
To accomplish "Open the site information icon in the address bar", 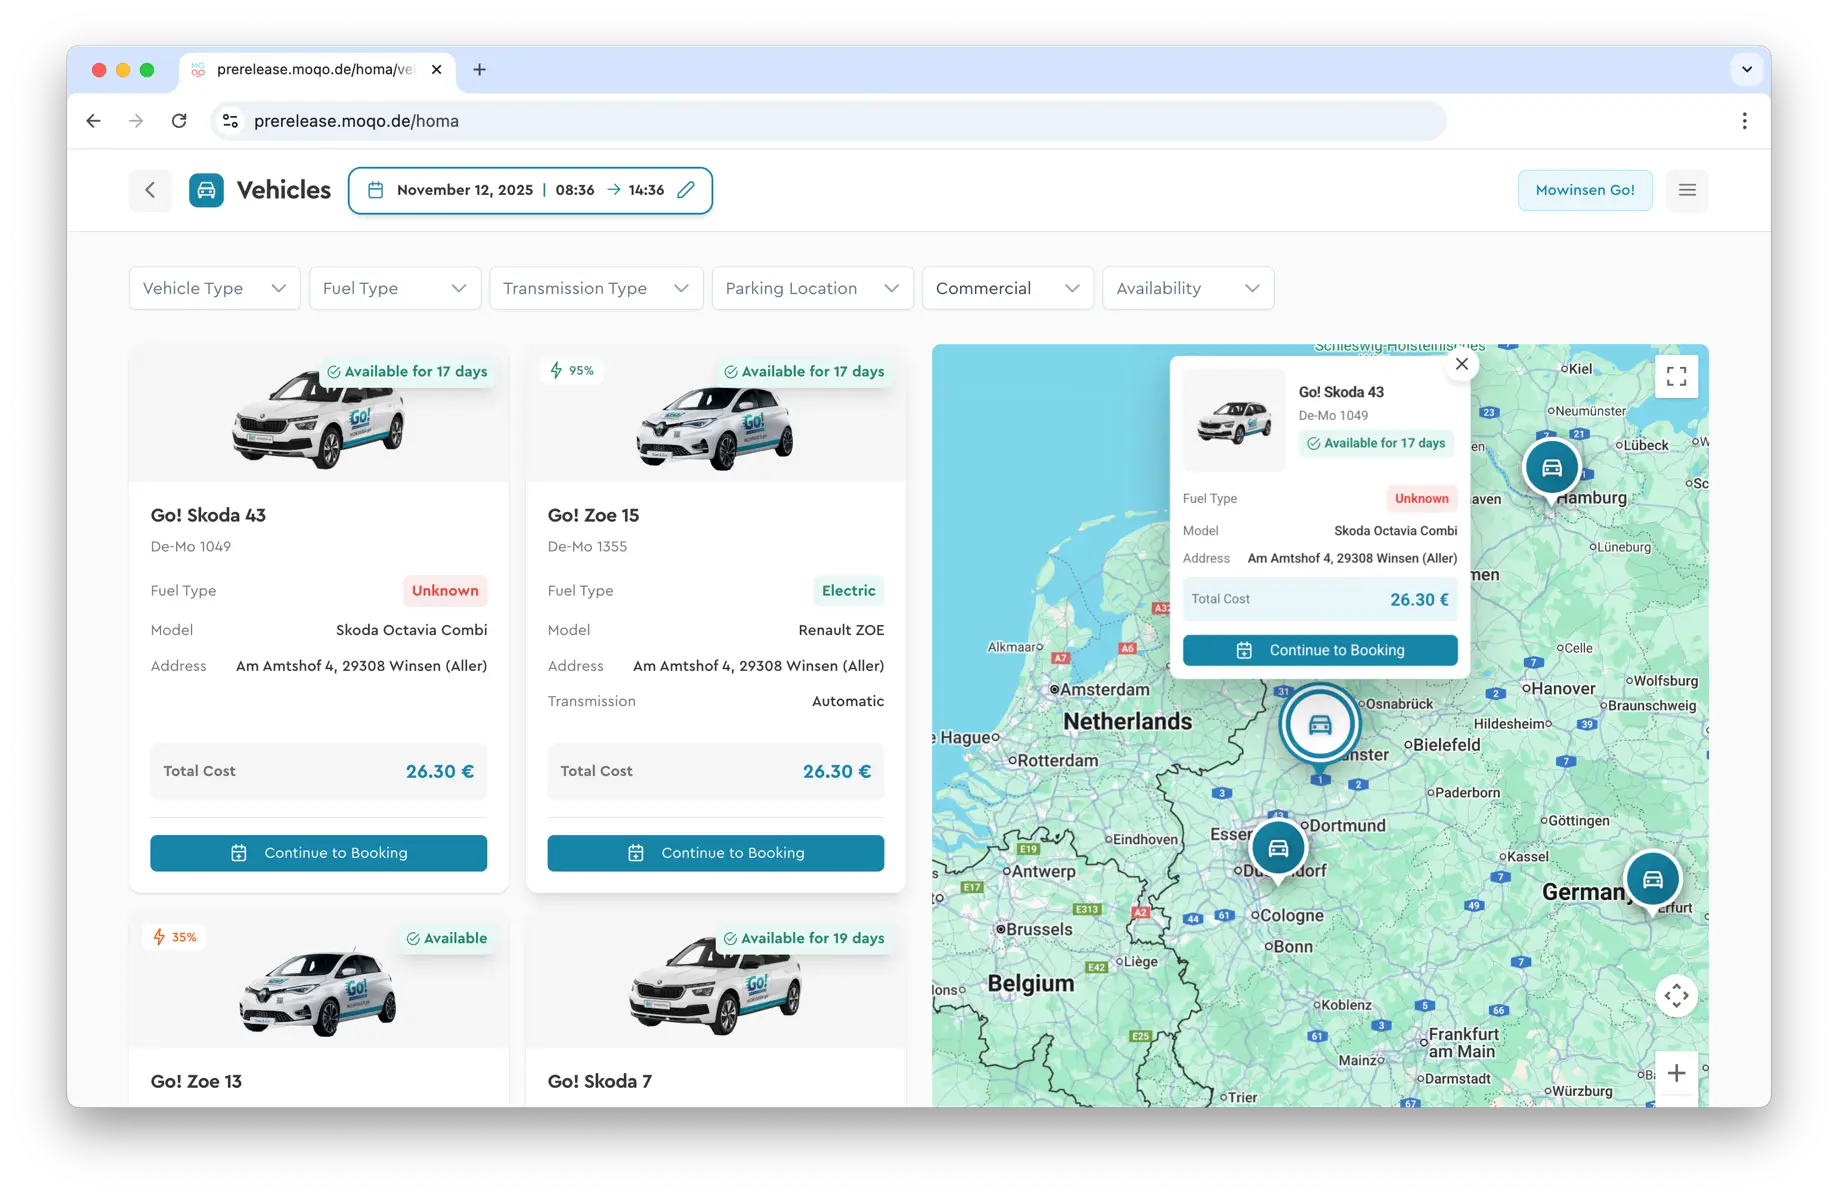I will click(230, 121).
